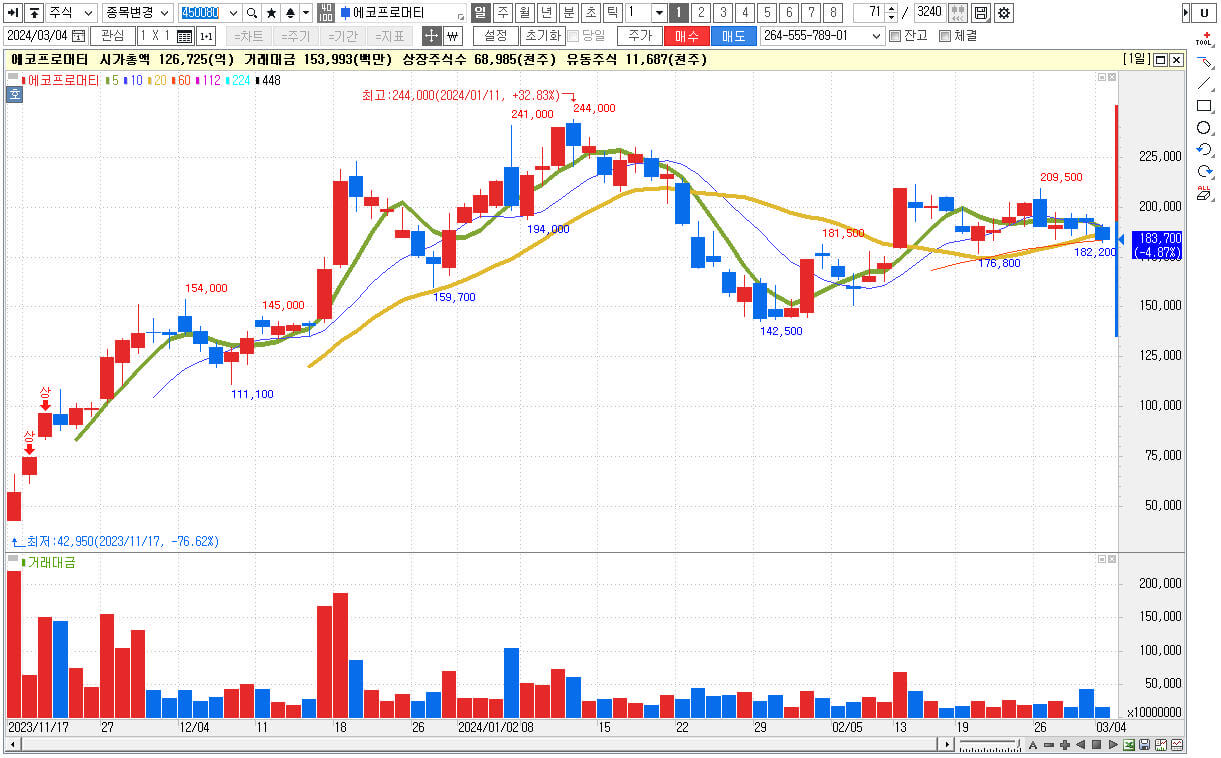The image size is (1221, 758).
Task: Click the red 매수 buy button
Action: coord(687,36)
